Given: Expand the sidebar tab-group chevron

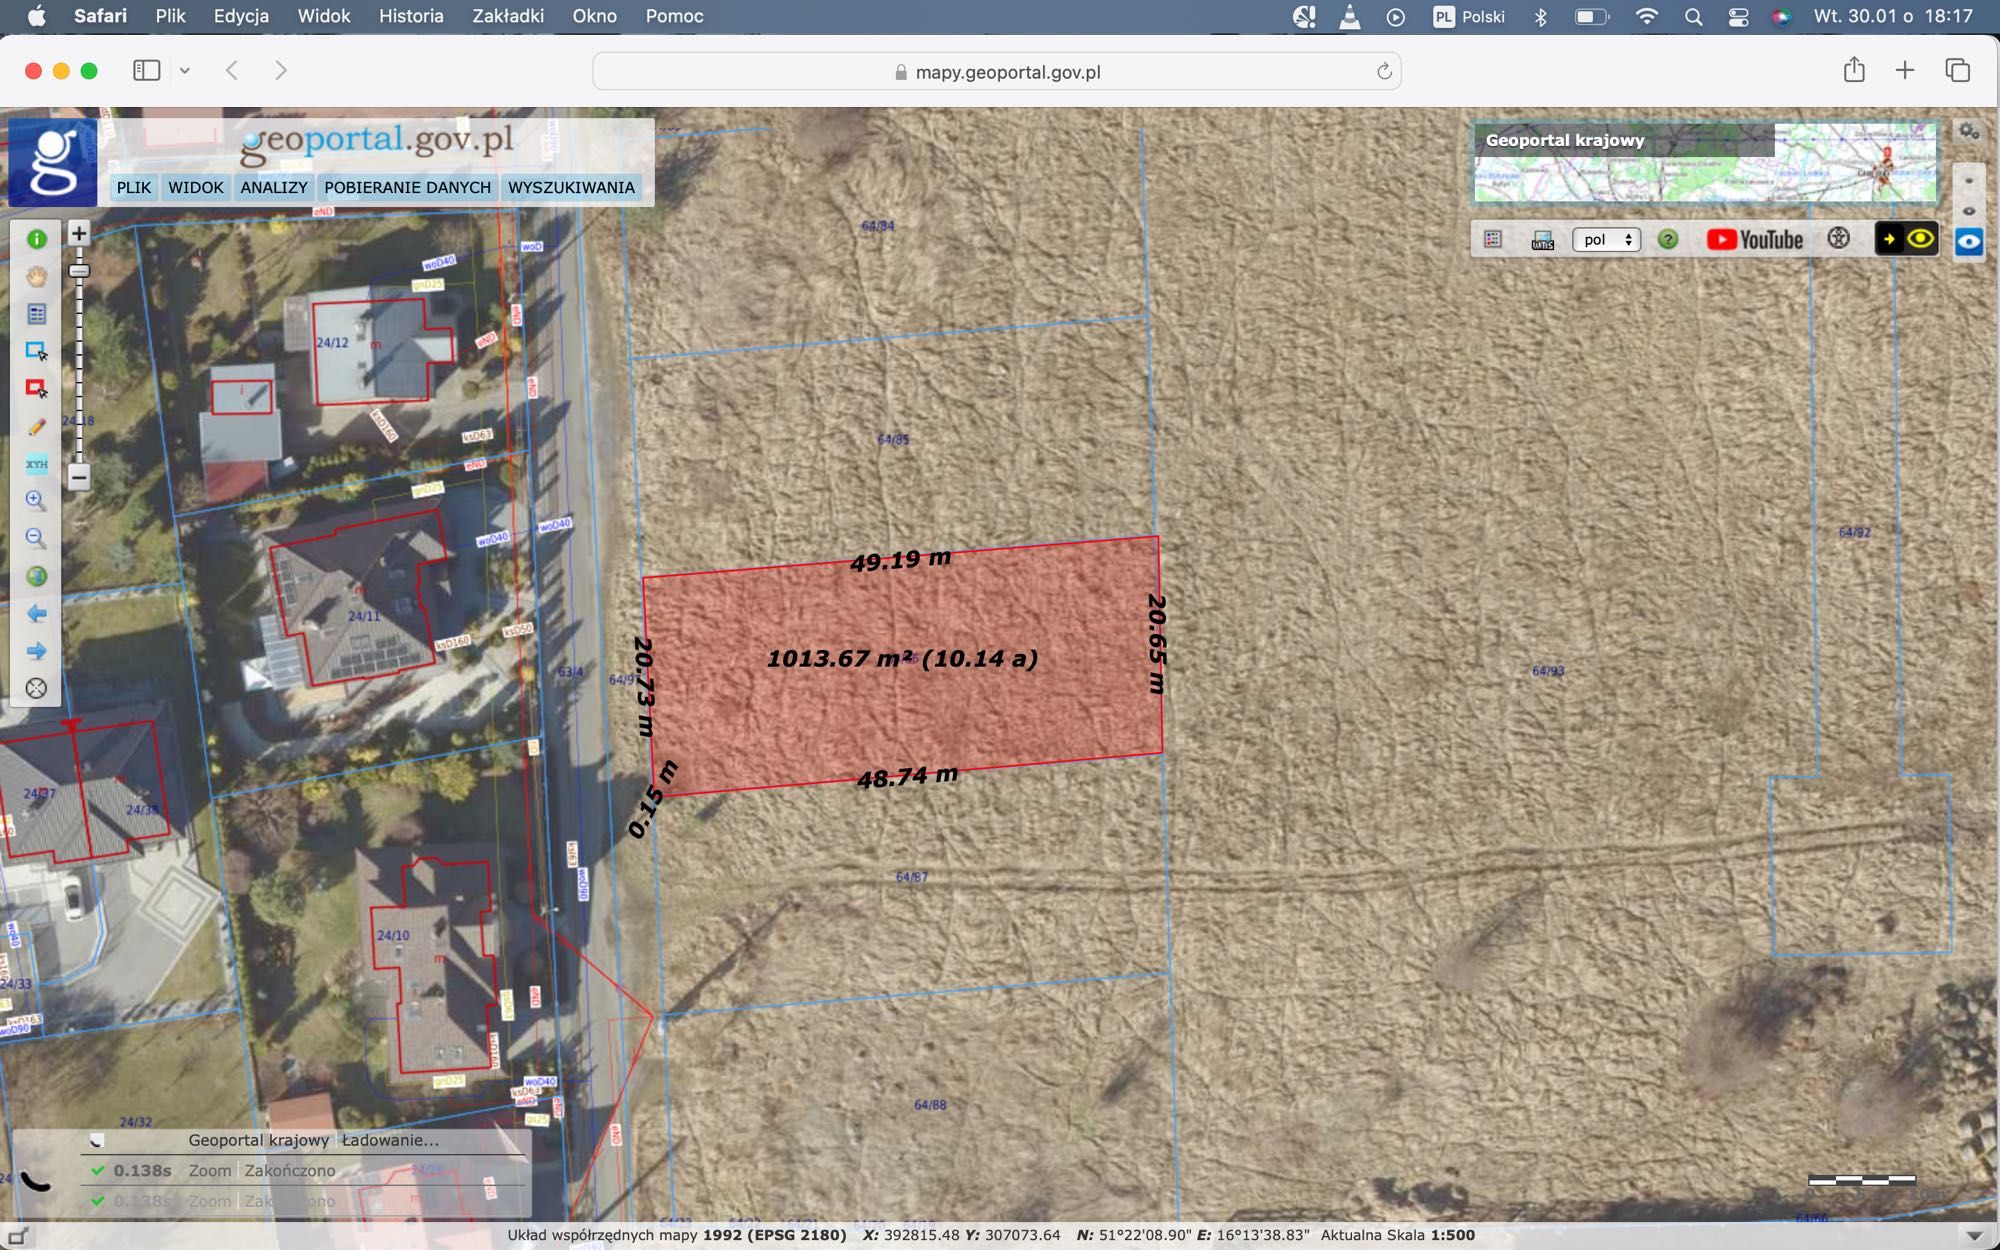Looking at the screenshot, I should click(185, 71).
